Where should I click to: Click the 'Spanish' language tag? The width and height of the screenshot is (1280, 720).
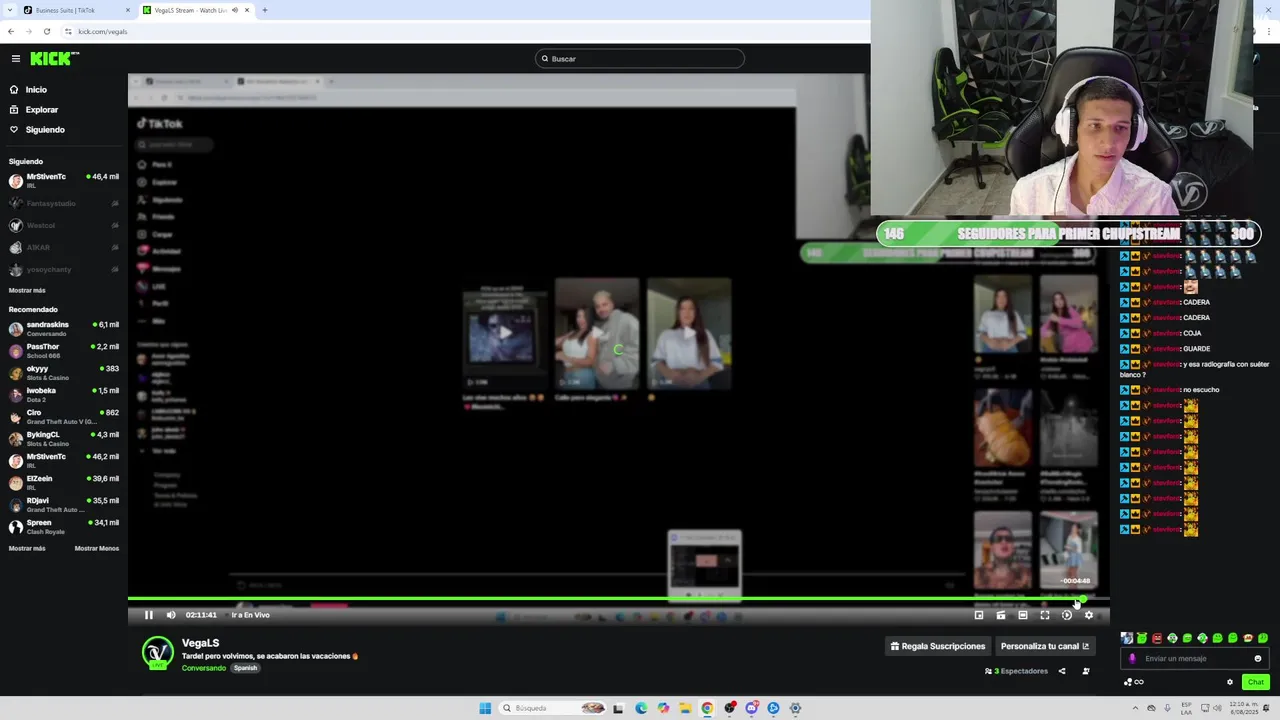pyautogui.click(x=246, y=668)
